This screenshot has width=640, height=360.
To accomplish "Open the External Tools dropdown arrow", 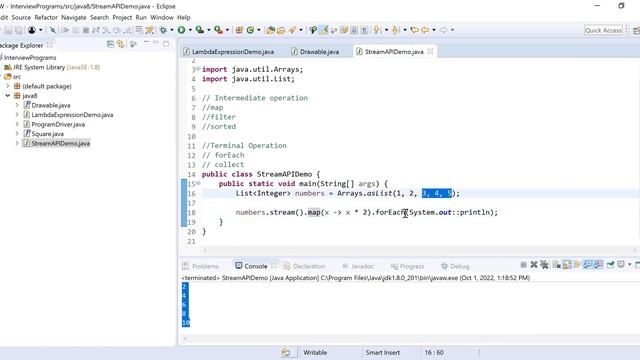I will pos(227,30).
